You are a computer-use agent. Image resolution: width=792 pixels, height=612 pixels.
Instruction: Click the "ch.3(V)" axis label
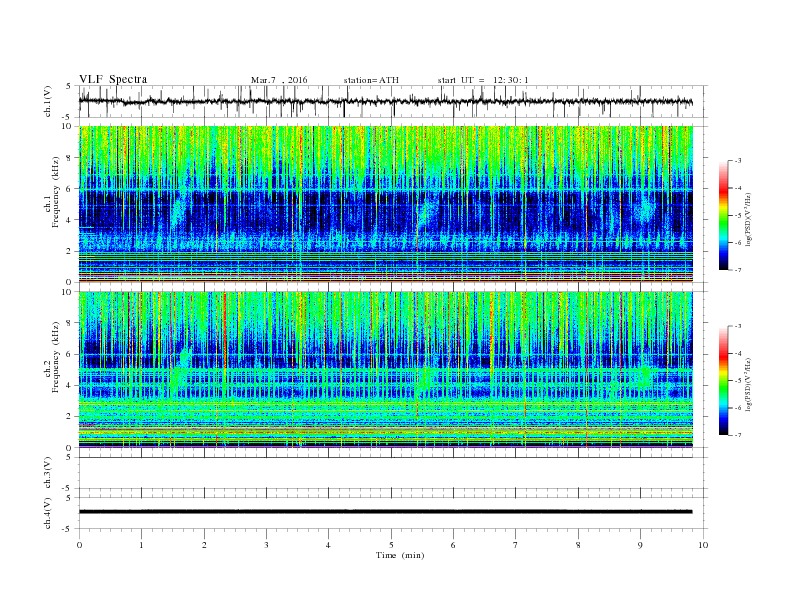(48, 473)
